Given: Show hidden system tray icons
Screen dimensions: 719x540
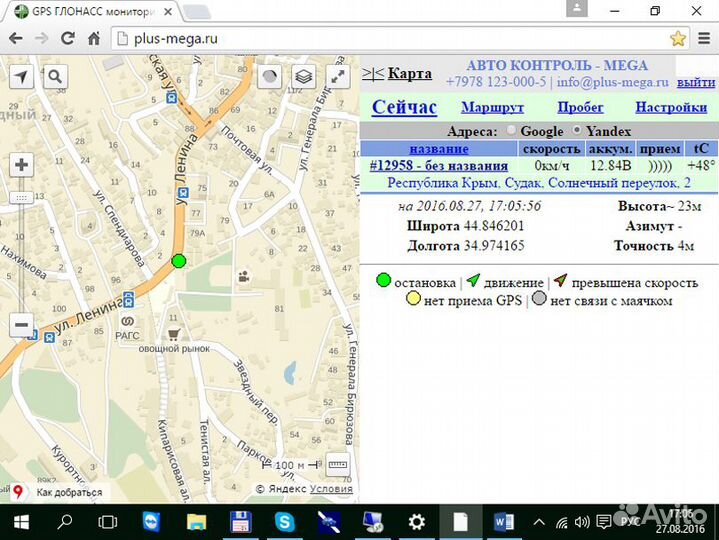Looking at the screenshot, I should (539, 522).
